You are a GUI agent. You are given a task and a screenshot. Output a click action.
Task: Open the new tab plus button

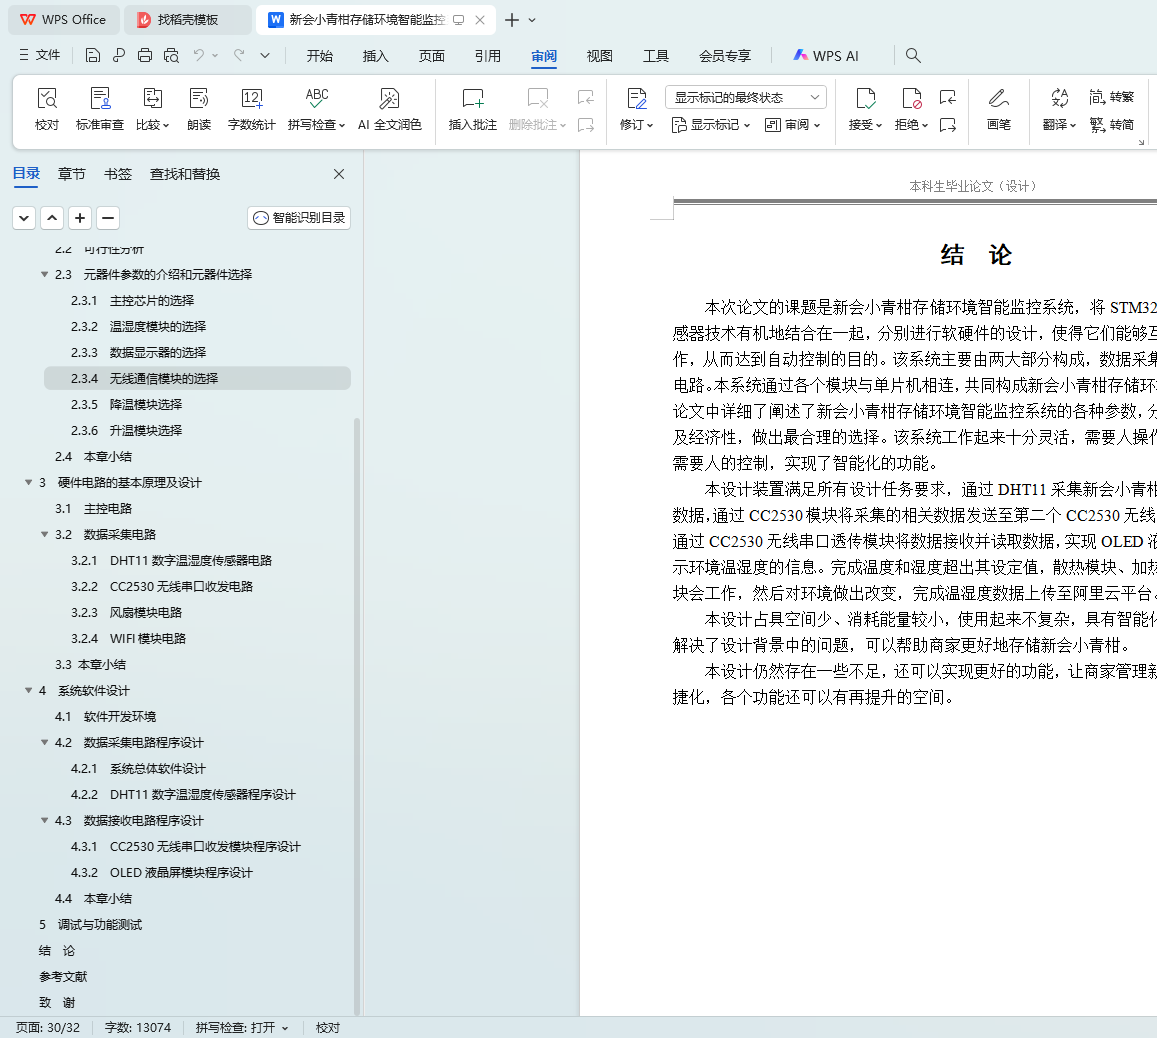point(511,20)
